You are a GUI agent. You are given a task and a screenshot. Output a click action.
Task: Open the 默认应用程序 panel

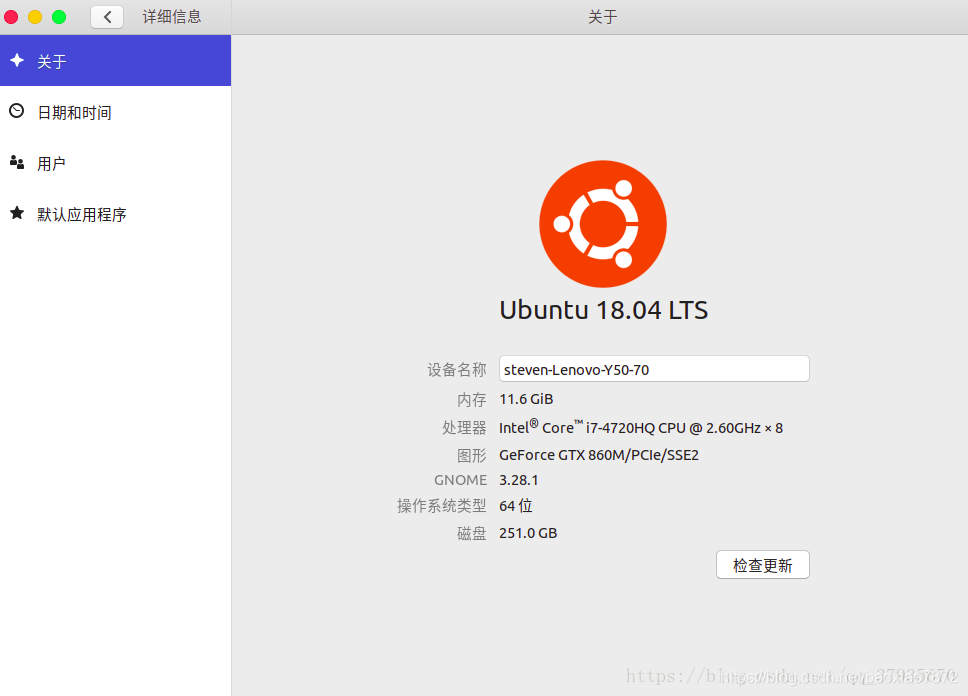(115, 214)
